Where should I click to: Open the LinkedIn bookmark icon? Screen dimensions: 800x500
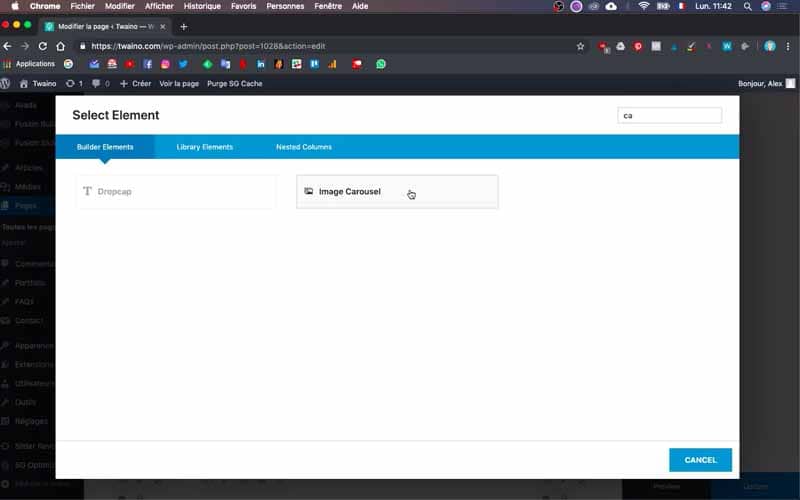pos(261,64)
